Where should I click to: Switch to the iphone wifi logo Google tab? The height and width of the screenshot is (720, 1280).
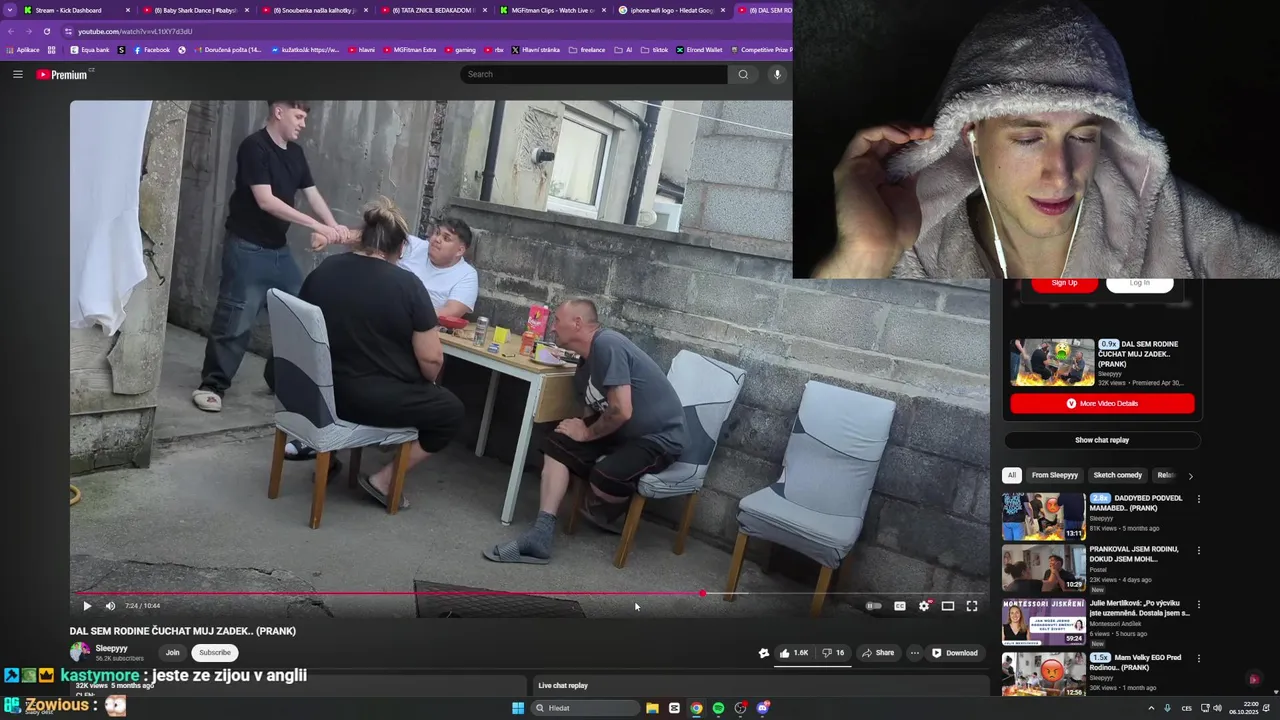click(671, 10)
